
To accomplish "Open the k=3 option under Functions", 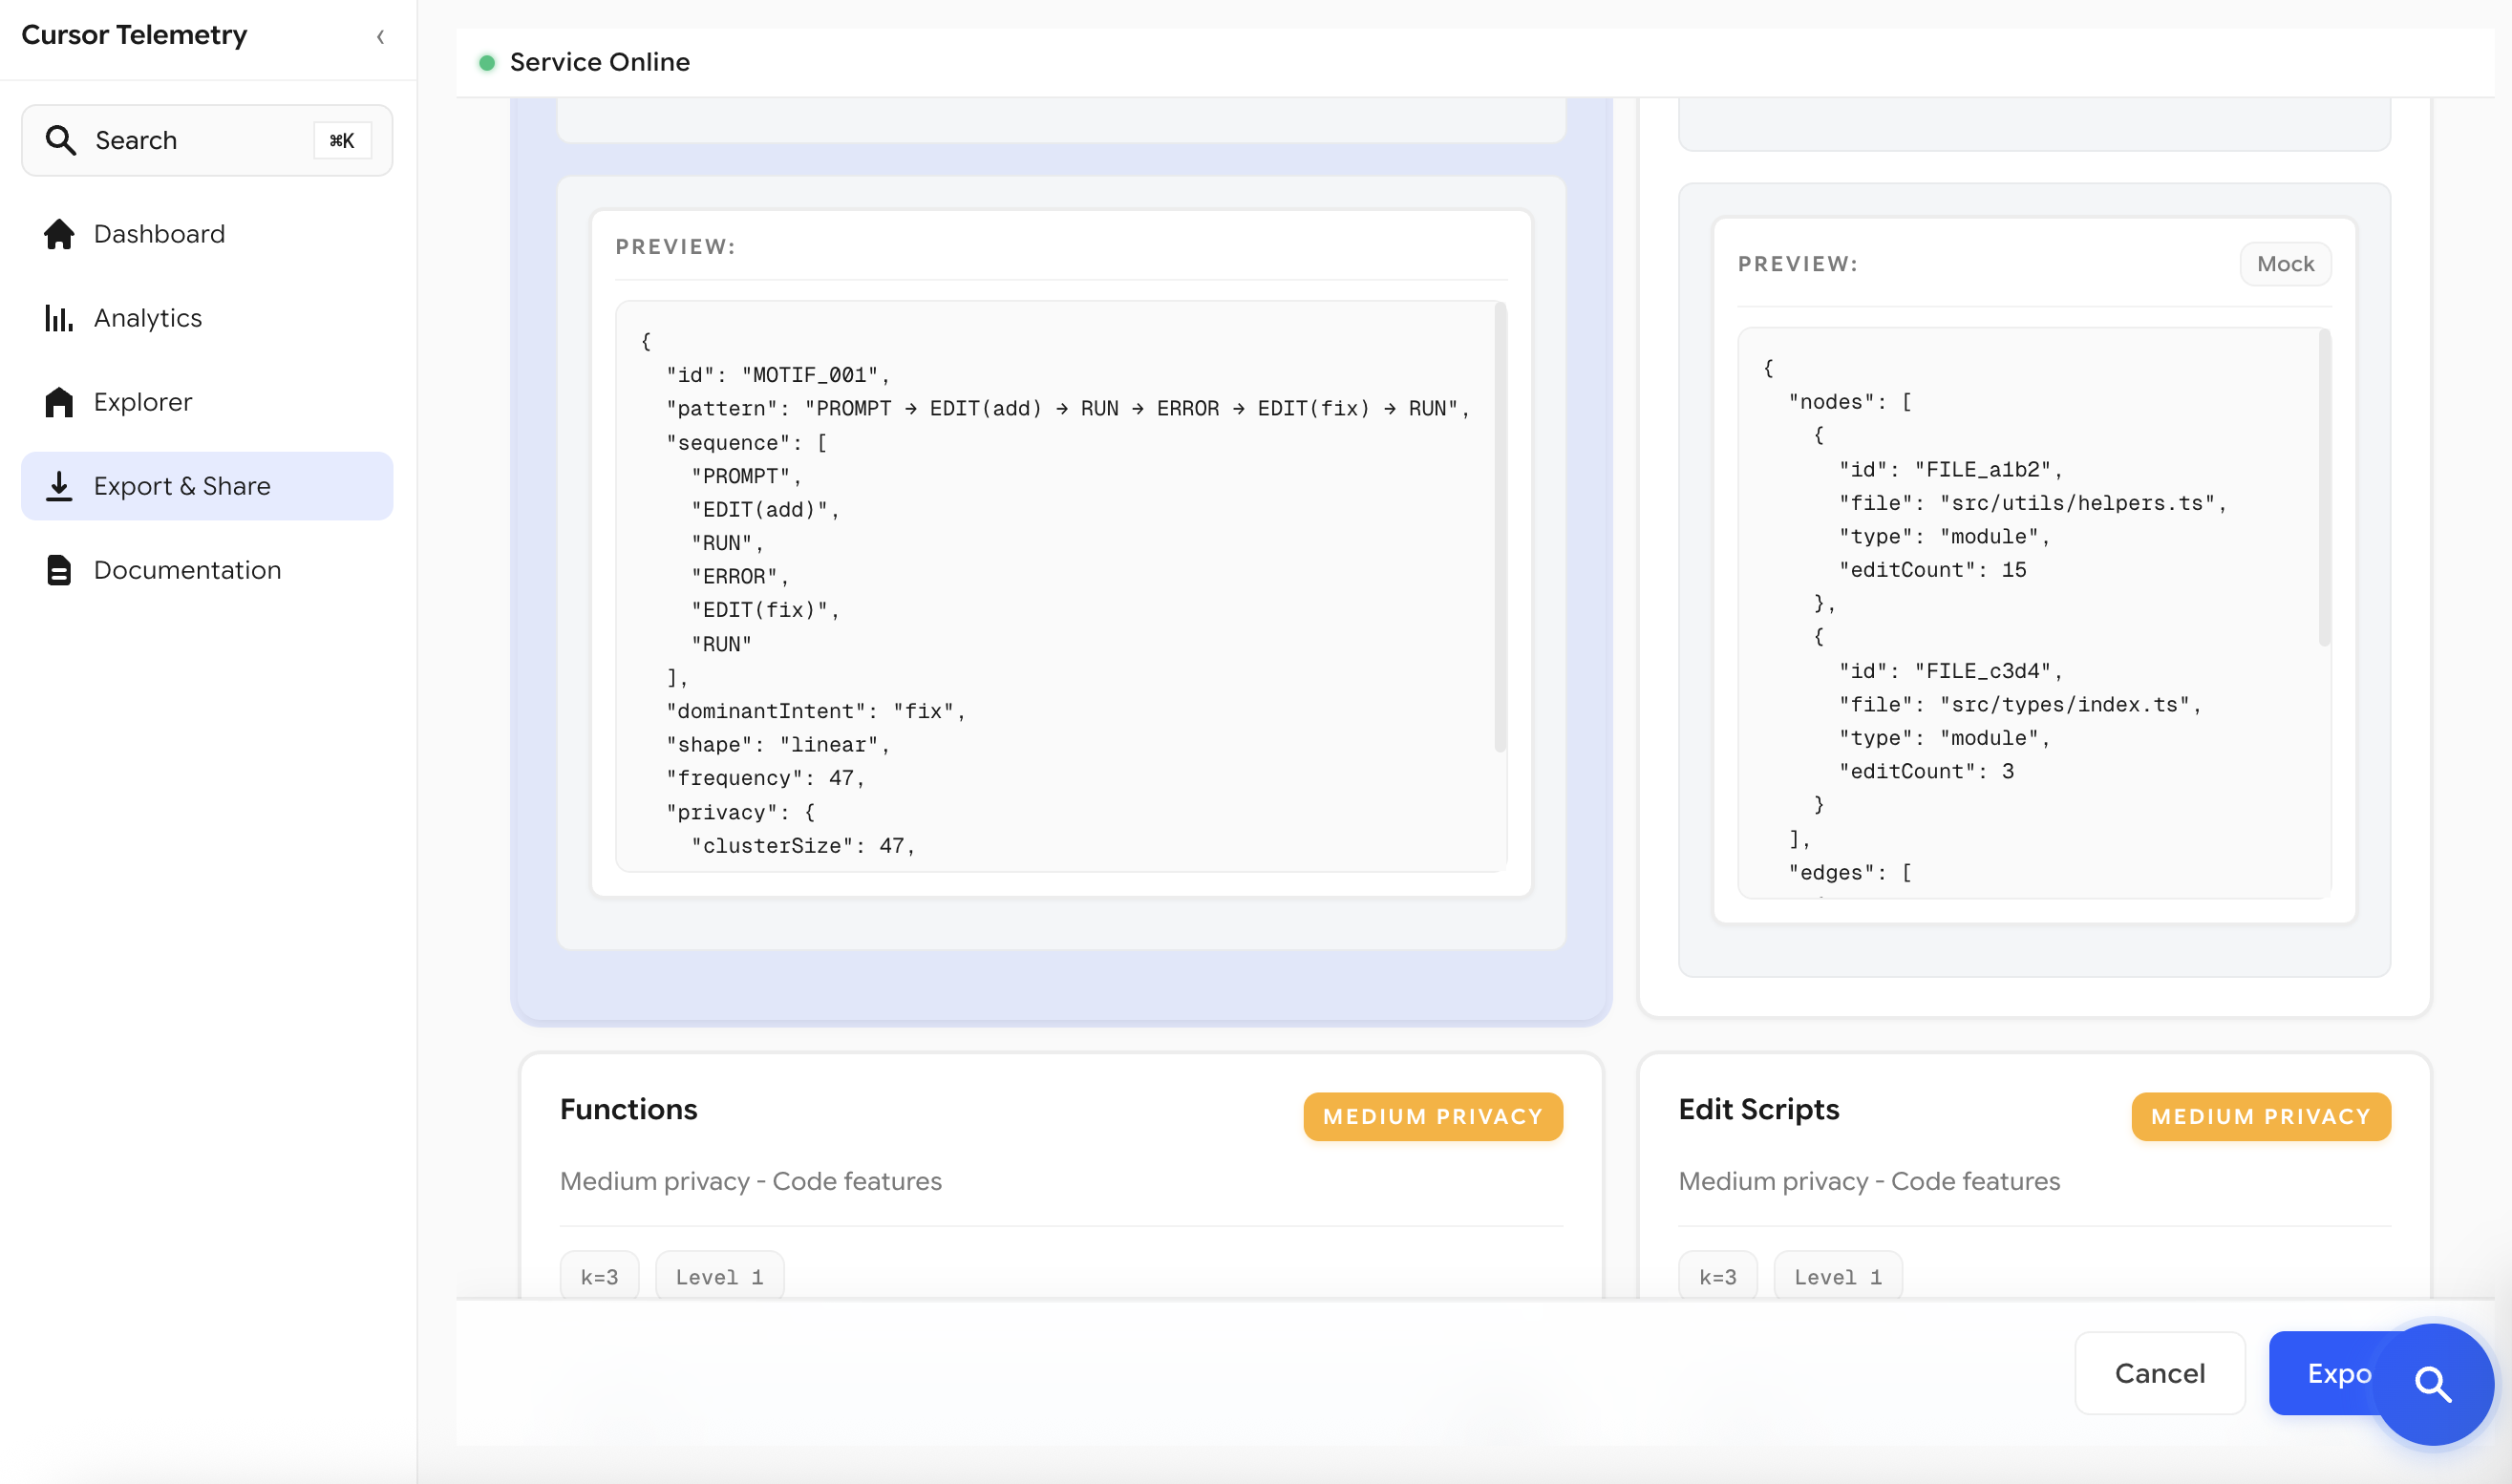I will pyautogui.click(x=598, y=1275).
